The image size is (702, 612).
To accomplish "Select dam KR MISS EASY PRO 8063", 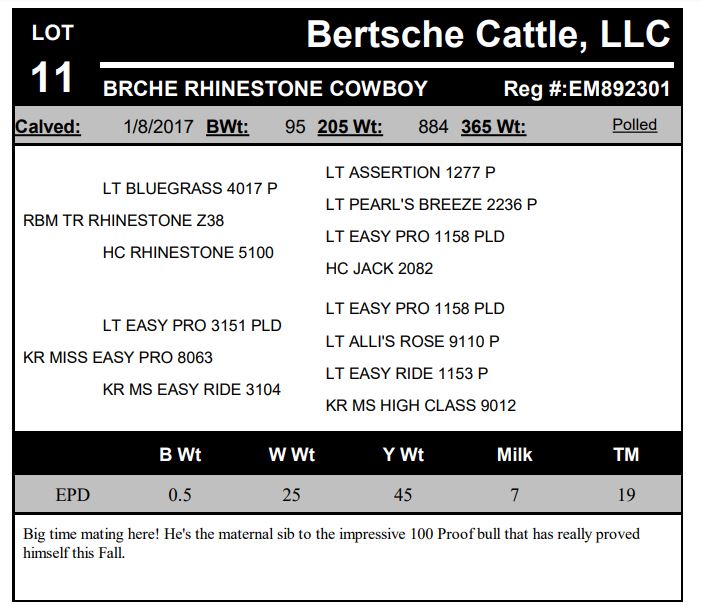I will coord(118,357).
